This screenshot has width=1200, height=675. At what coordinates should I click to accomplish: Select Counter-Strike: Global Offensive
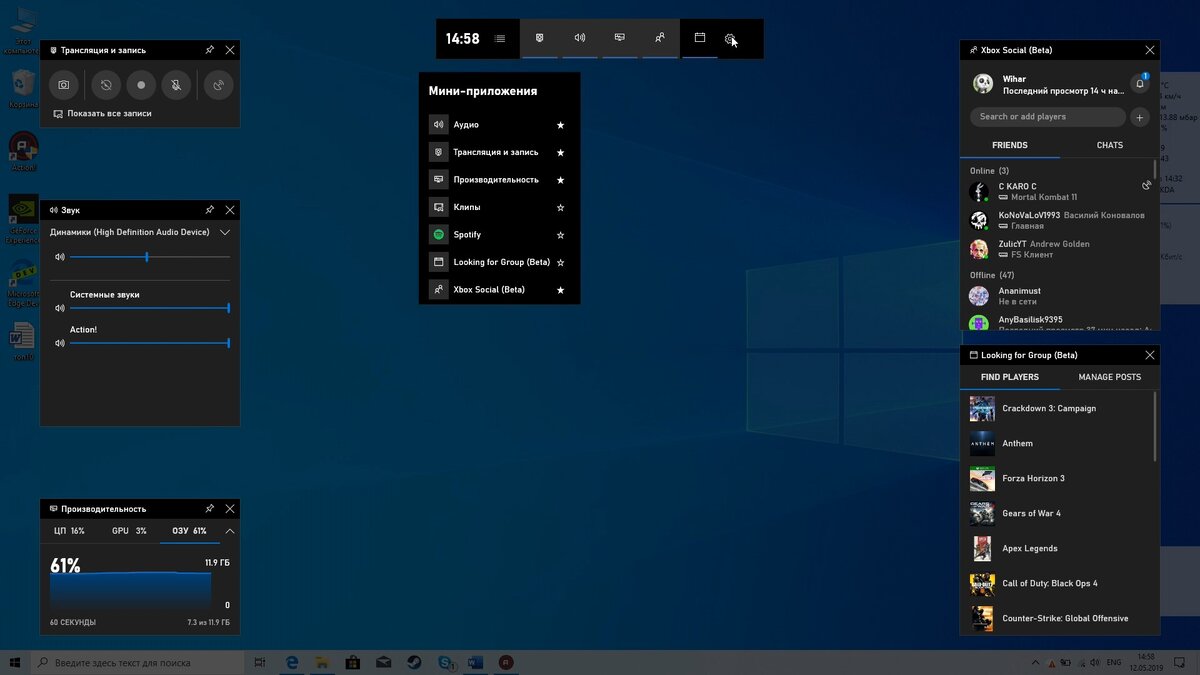click(1056, 618)
